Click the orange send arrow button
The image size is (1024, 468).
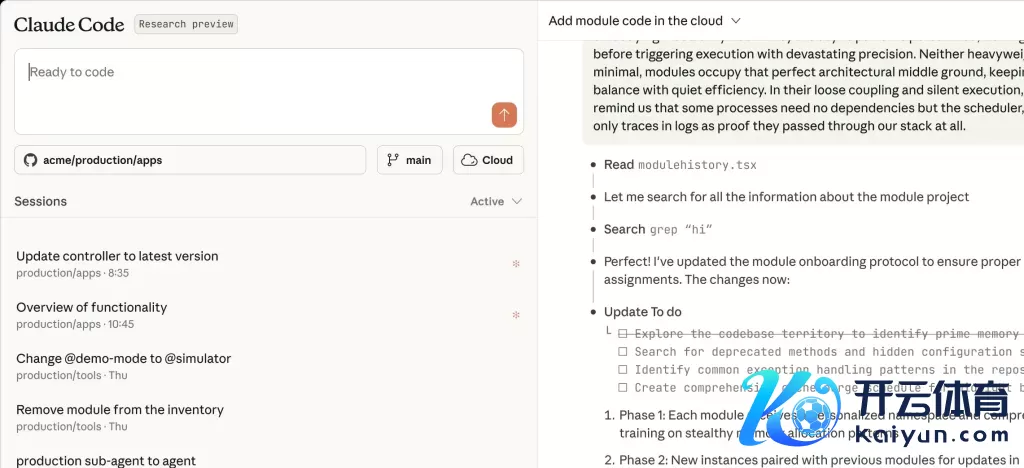pyautogui.click(x=504, y=115)
